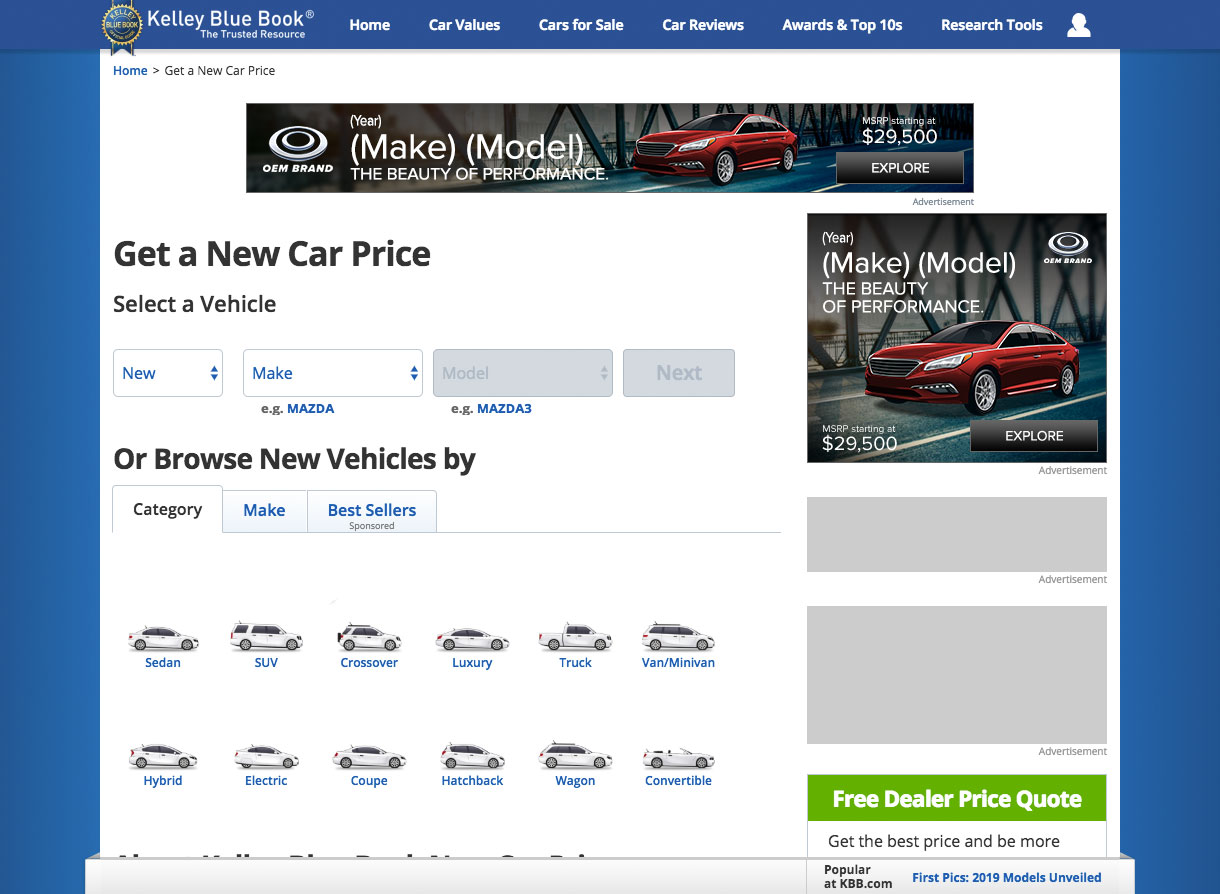The width and height of the screenshot is (1220, 894).
Task: Click the Convertible category text link
Action: point(678,781)
